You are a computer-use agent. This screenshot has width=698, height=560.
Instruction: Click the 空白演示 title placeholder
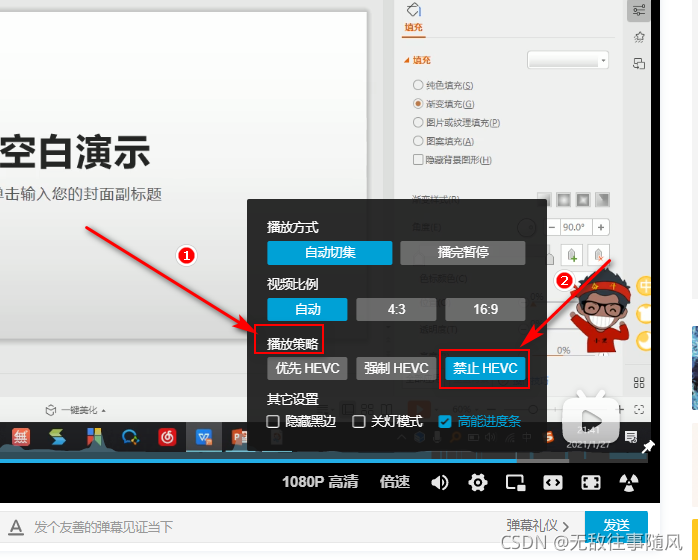[75, 152]
